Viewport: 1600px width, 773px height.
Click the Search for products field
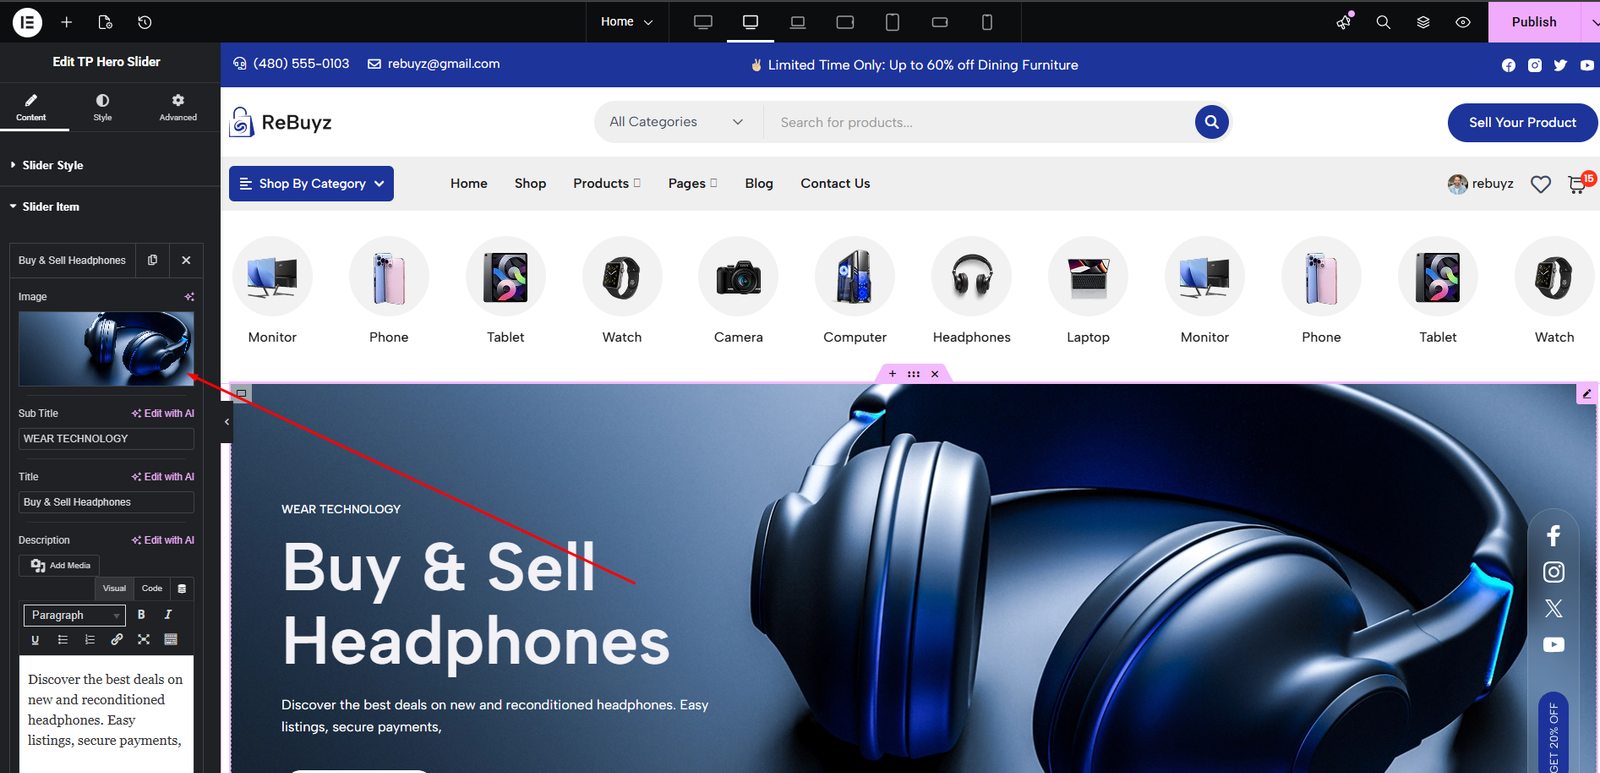(x=978, y=122)
